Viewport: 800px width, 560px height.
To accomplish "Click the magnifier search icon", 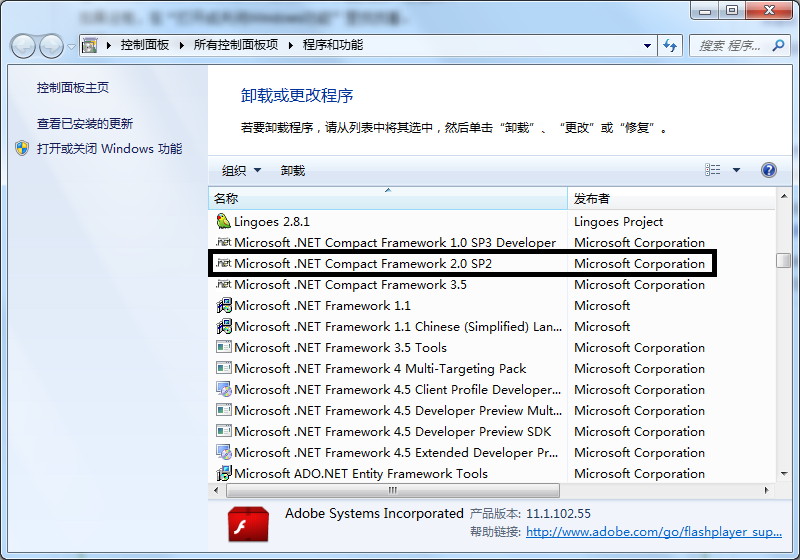I will pyautogui.click(x=779, y=45).
